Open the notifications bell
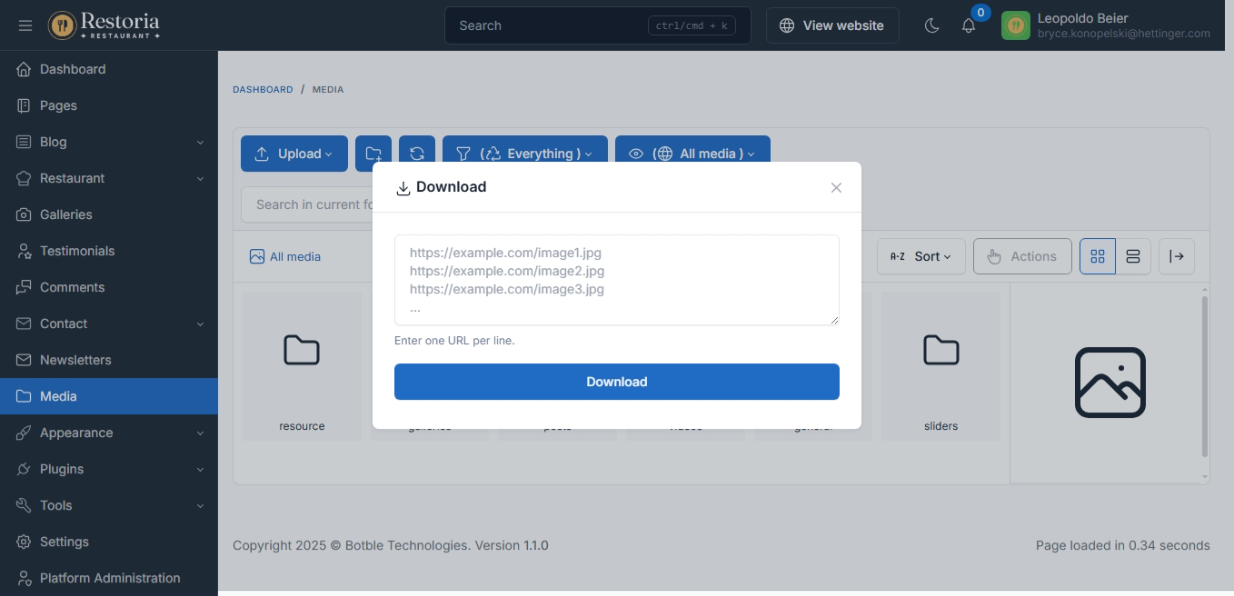The width and height of the screenshot is (1234, 596). pos(968,26)
